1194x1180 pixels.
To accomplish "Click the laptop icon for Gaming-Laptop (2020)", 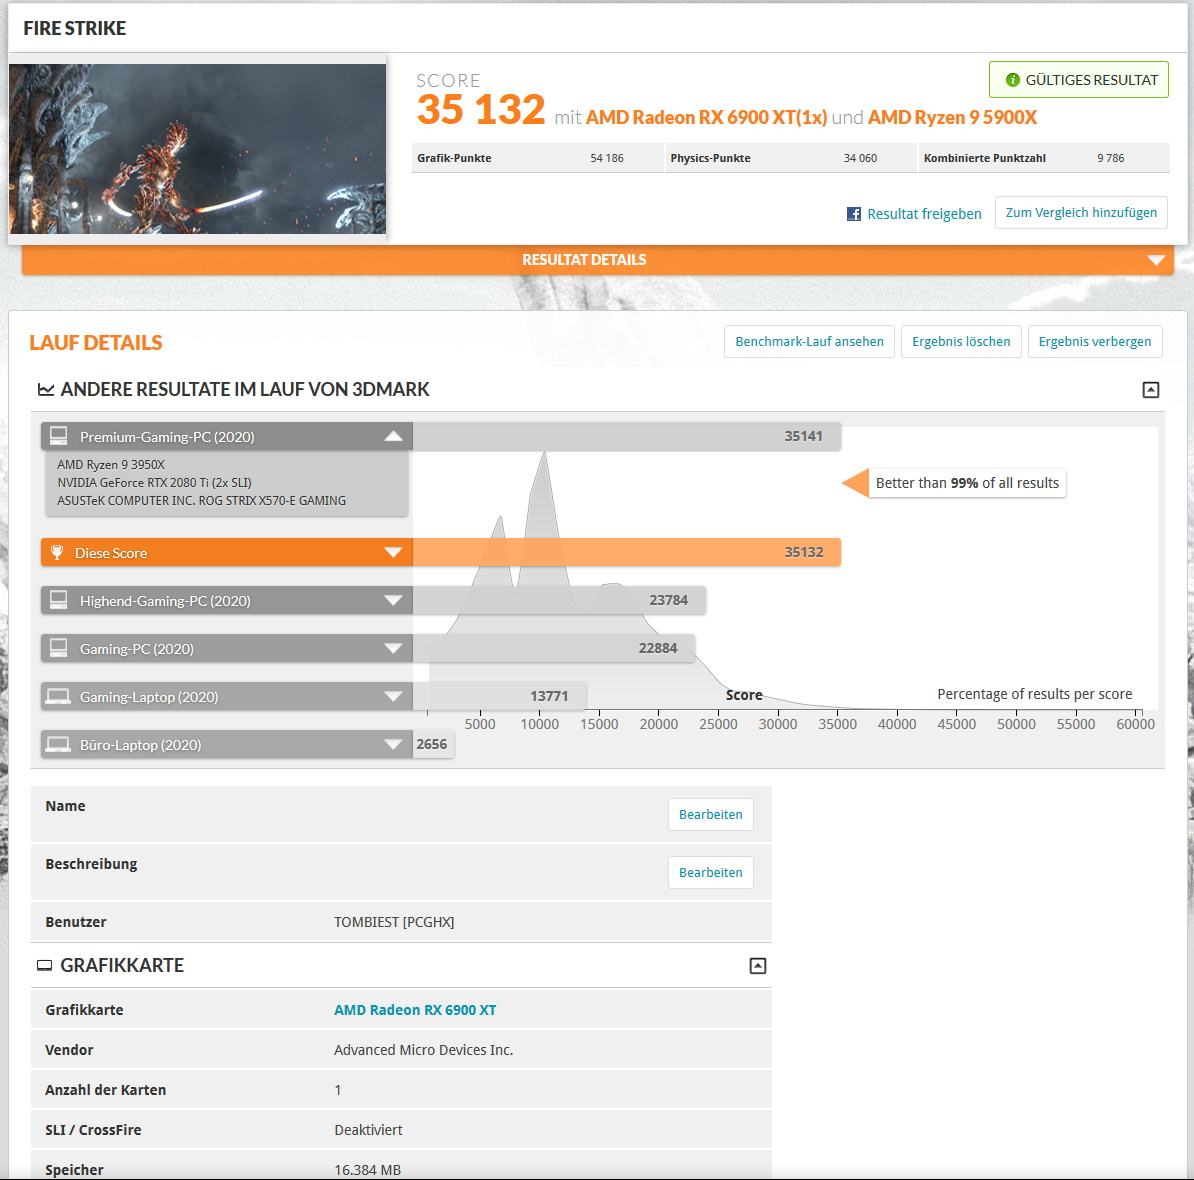I will [x=58, y=696].
